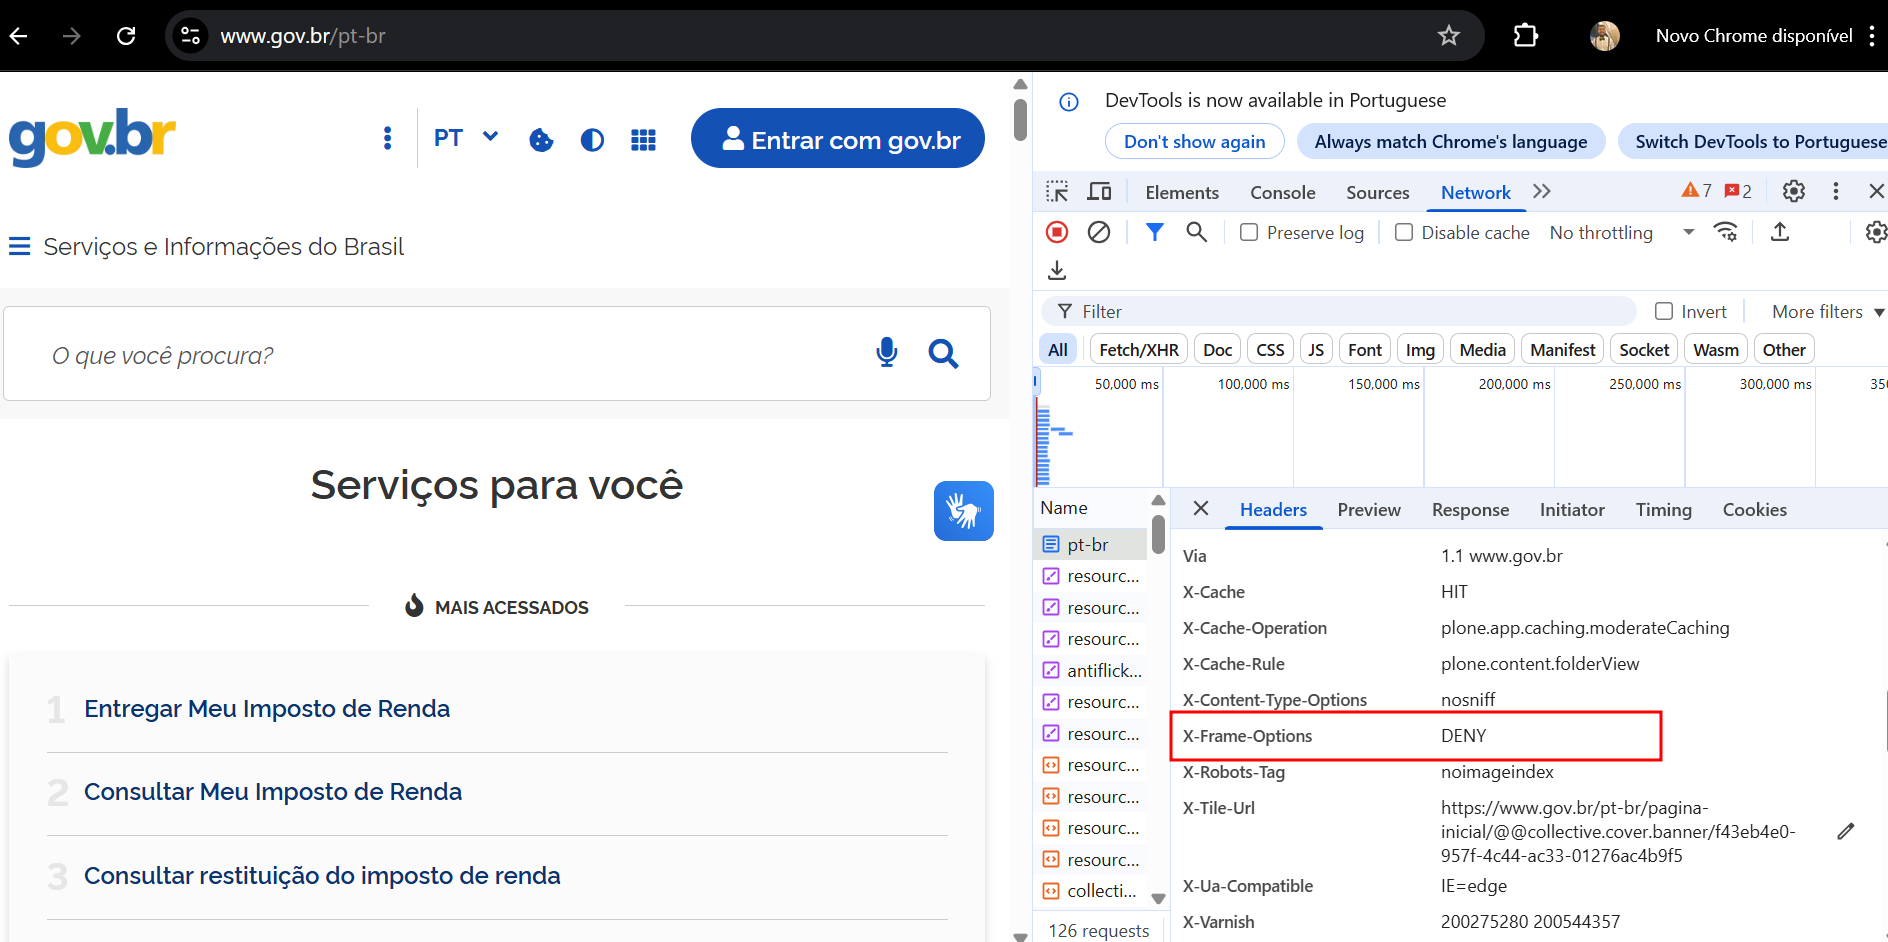Image resolution: width=1888 pixels, height=942 pixels.
Task: Open the Initiator tab of the request
Action: point(1572,509)
